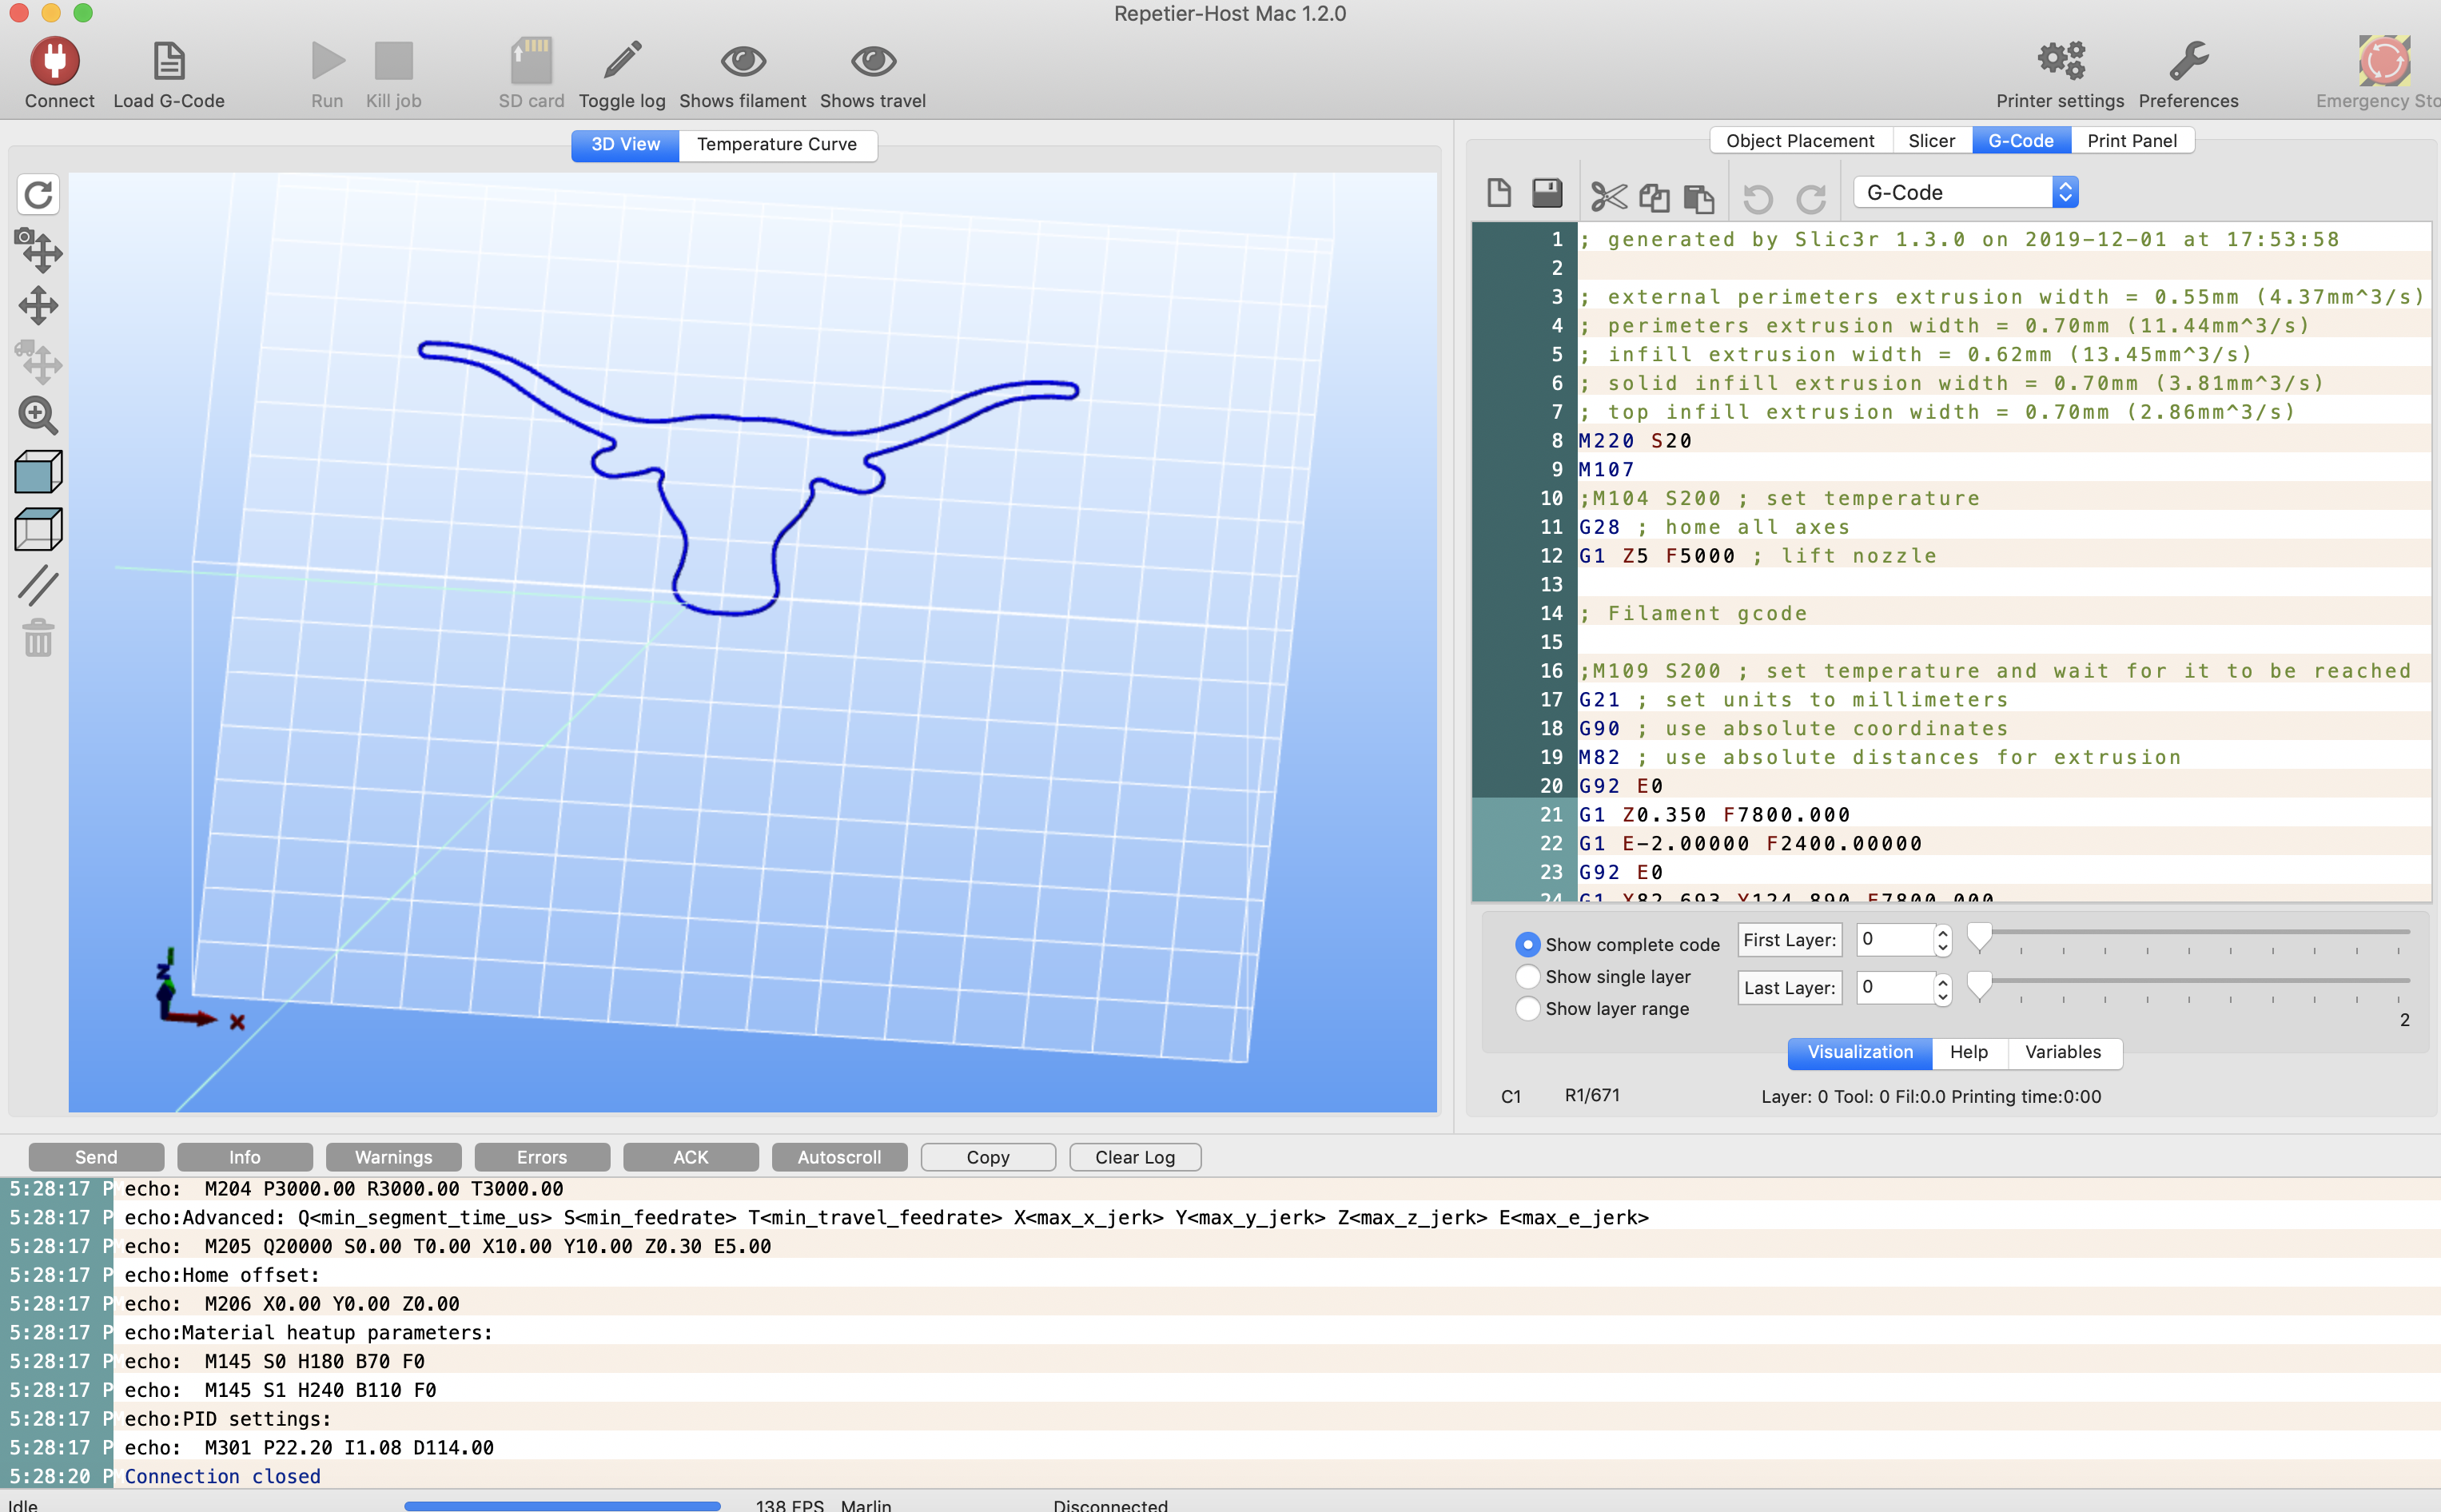
Task: Switch to 3D View tab
Action: coord(625,144)
